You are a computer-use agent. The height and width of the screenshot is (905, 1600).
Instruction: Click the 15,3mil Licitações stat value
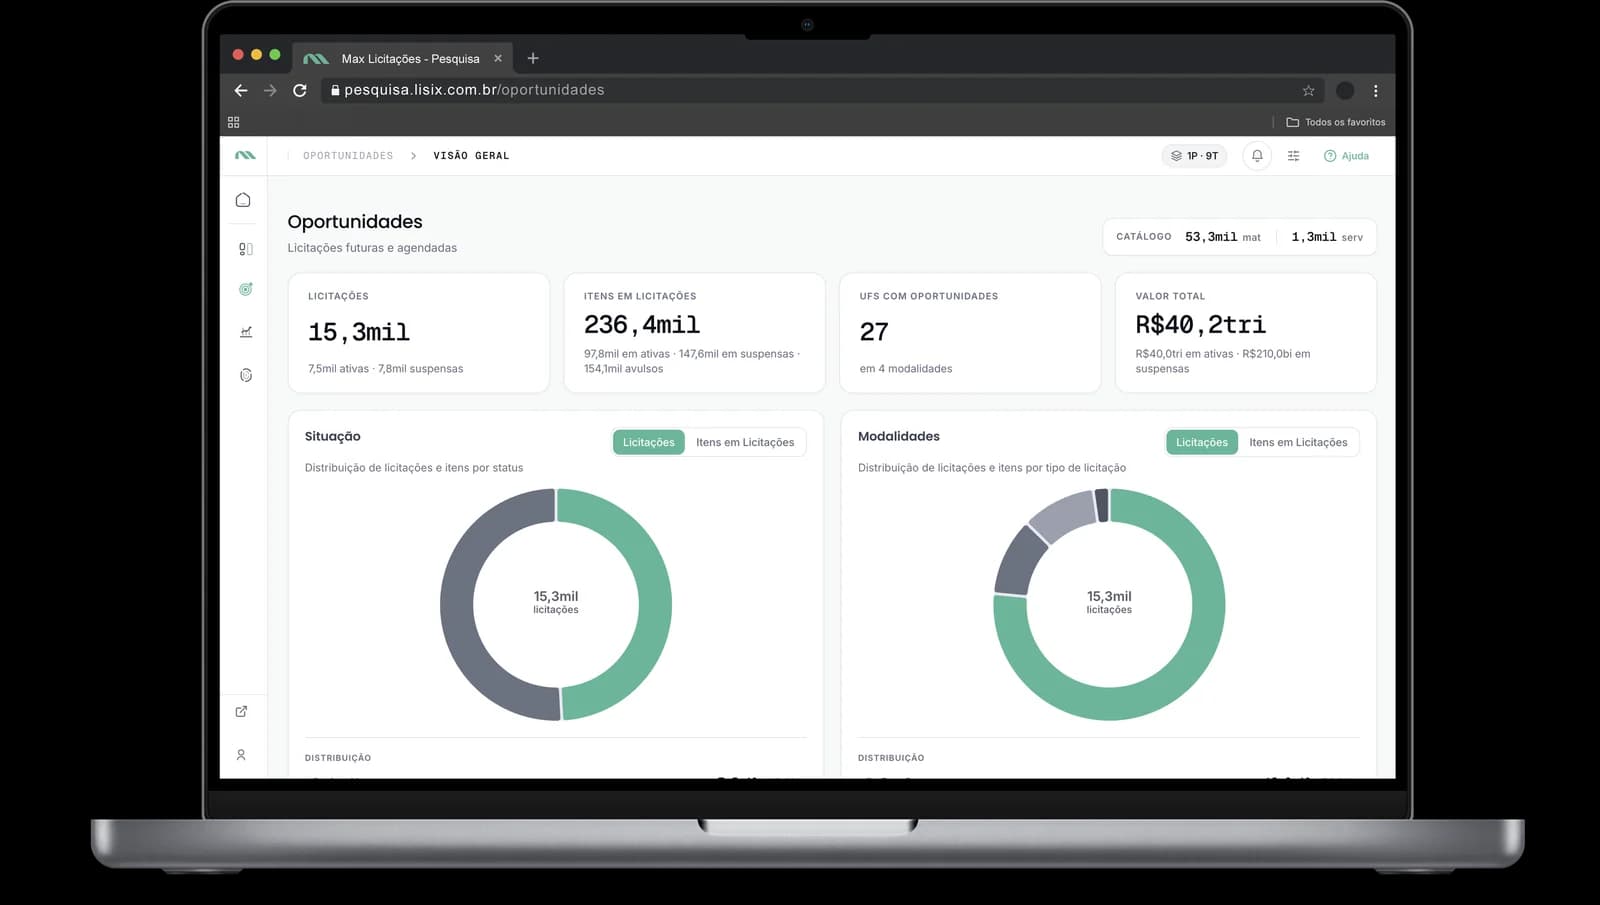(x=359, y=332)
